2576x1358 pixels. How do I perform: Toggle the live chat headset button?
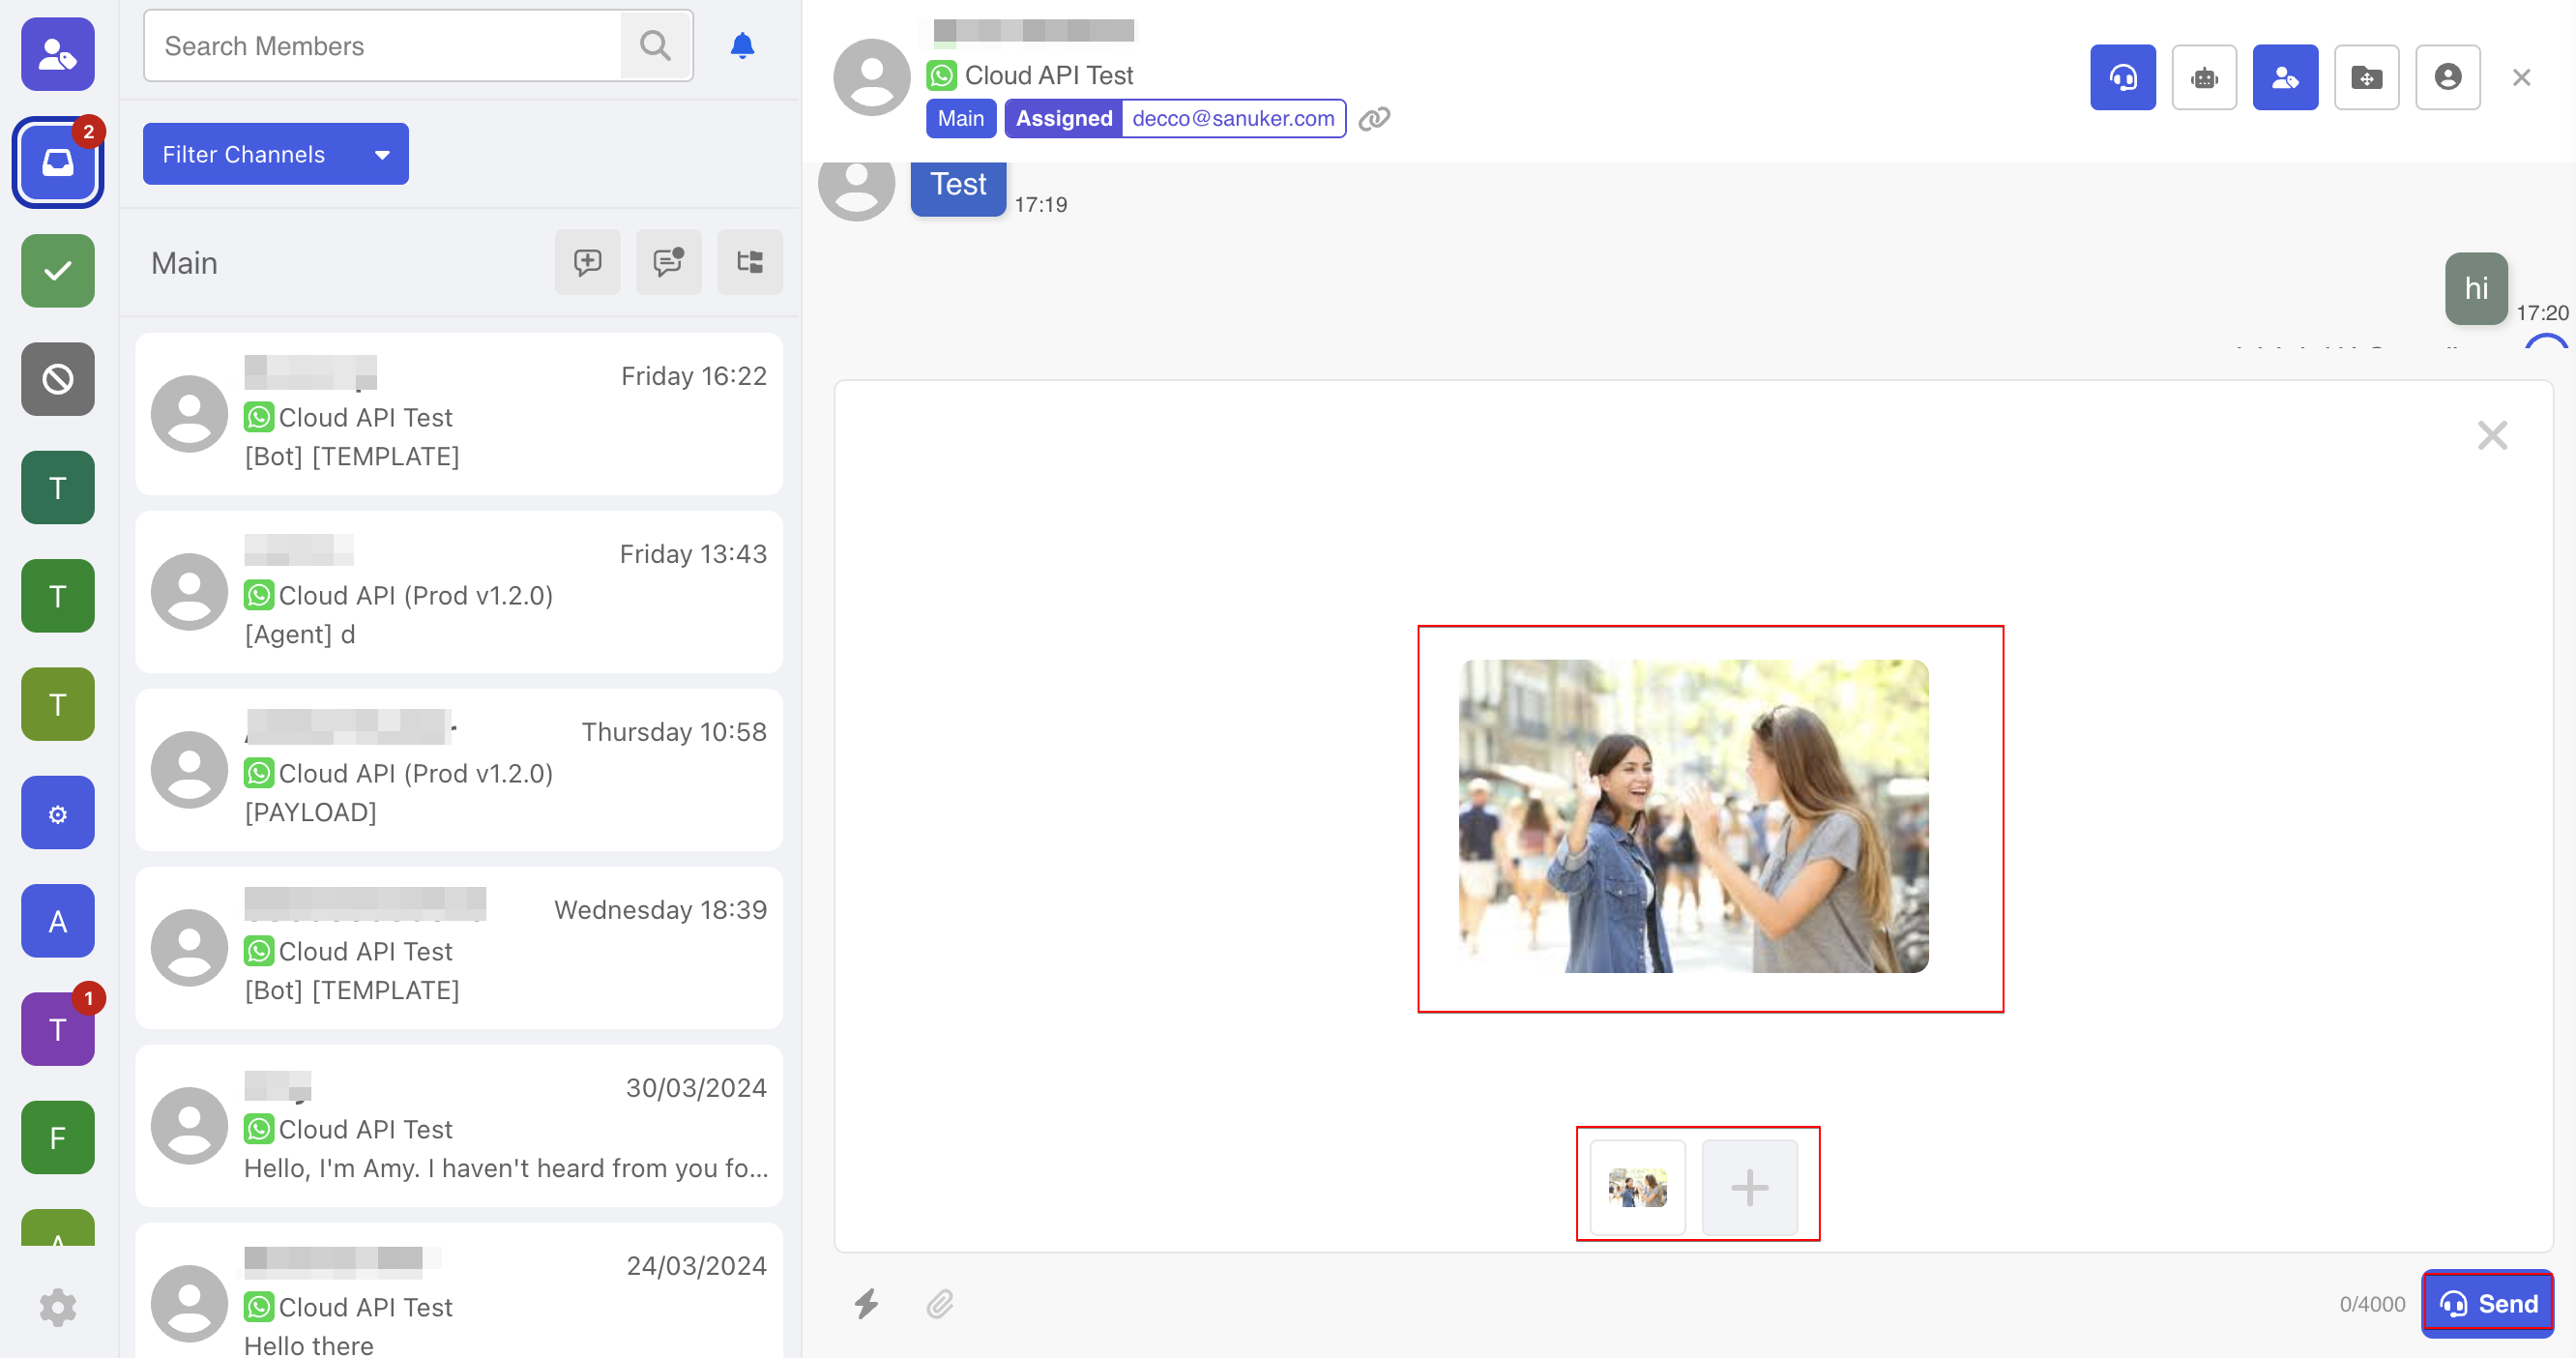click(2122, 77)
